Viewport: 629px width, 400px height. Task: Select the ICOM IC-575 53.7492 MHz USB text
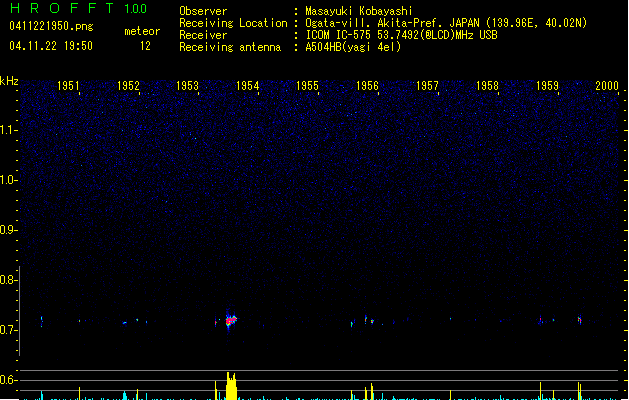tap(402, 35)
